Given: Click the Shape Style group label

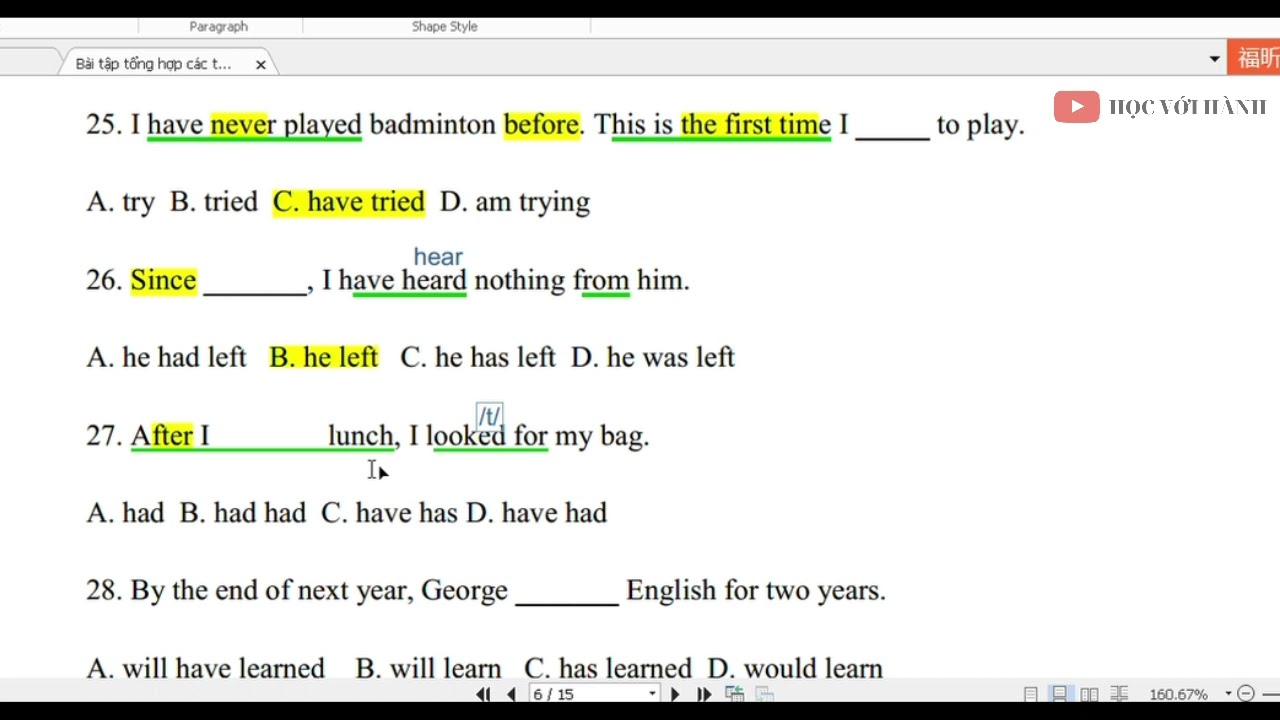Looking at the screenshot, I should (x=444, y=27).
